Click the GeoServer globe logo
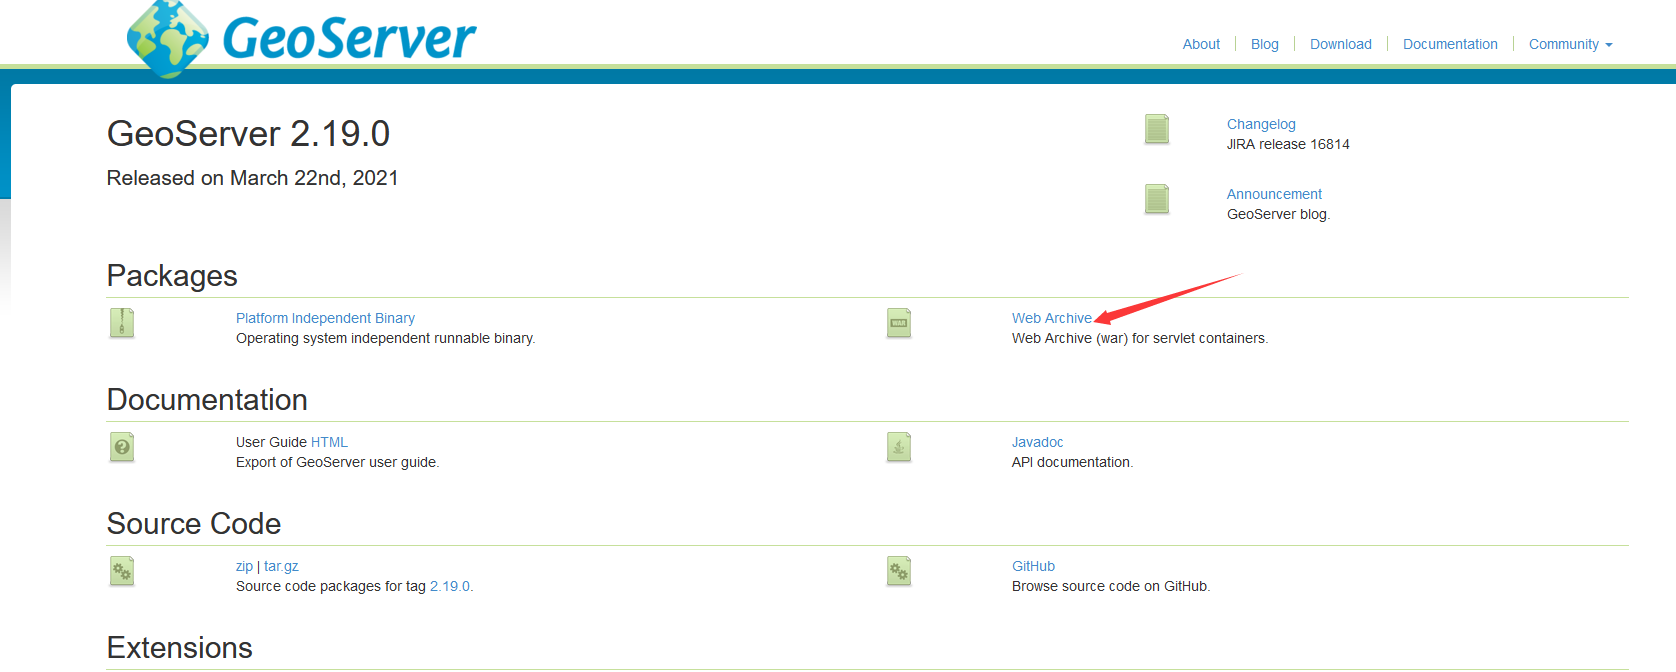 (x=168, y=38)
